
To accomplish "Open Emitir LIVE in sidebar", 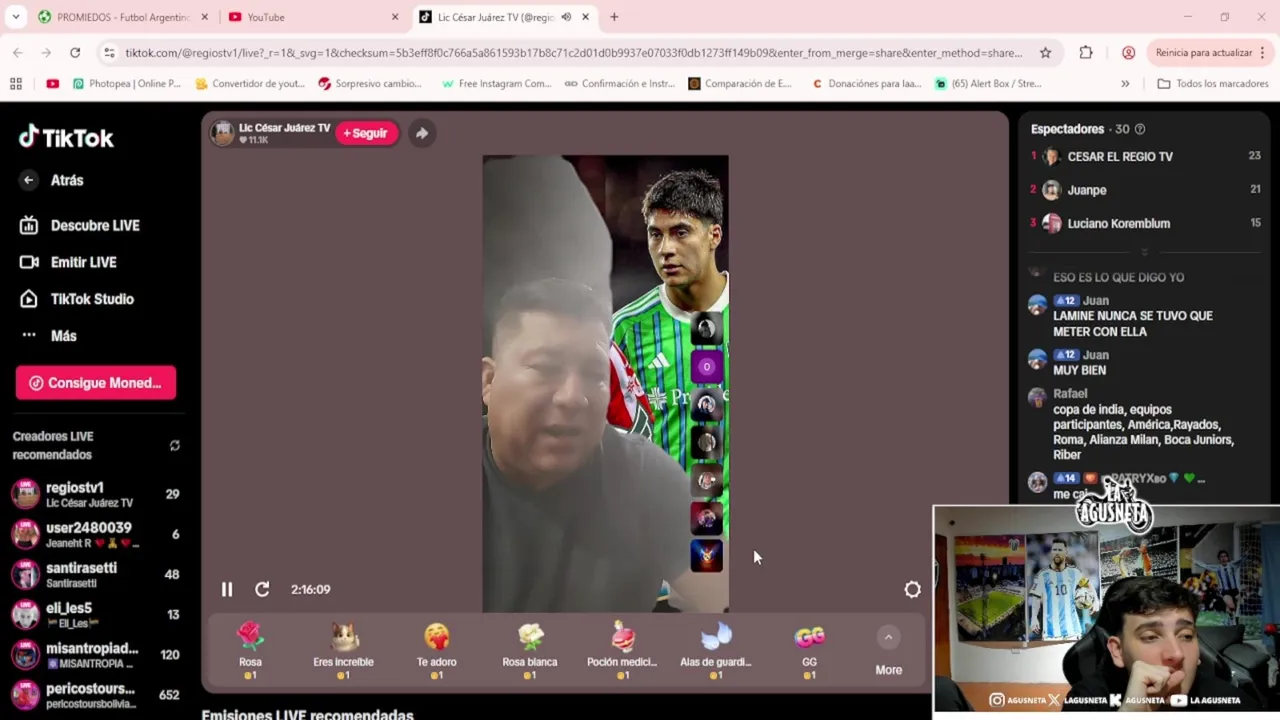I will pyautogui.click(x=69, y=262).
